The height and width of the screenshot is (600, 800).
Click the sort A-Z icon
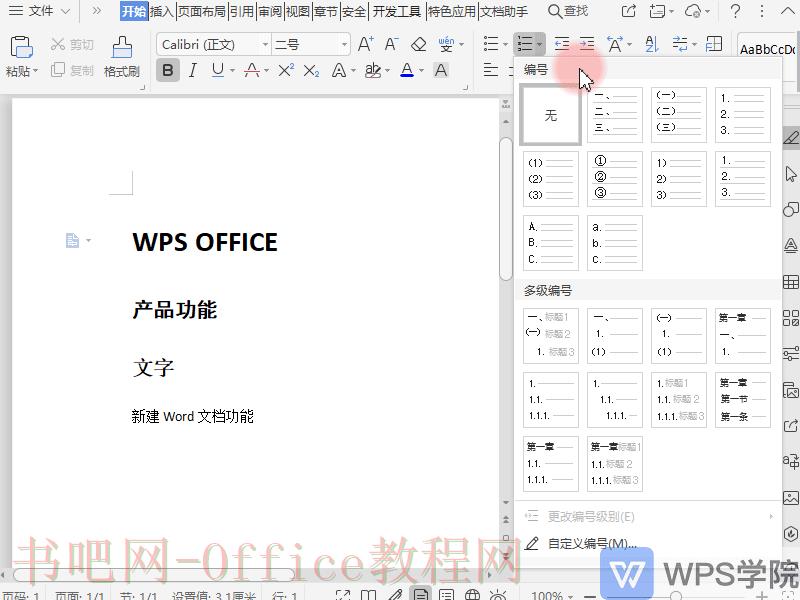652,44
